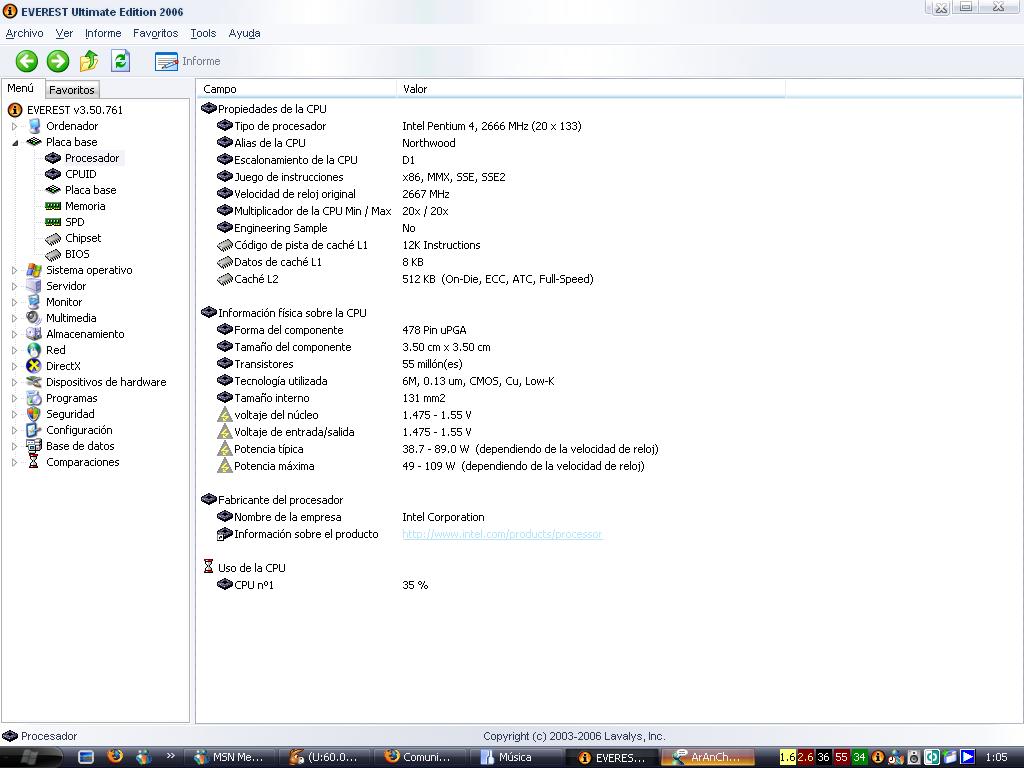This screenshot has height=768, width=1024.
Task: Open the Favoritos menu in the menu bar
Action: tap(155, 33)
